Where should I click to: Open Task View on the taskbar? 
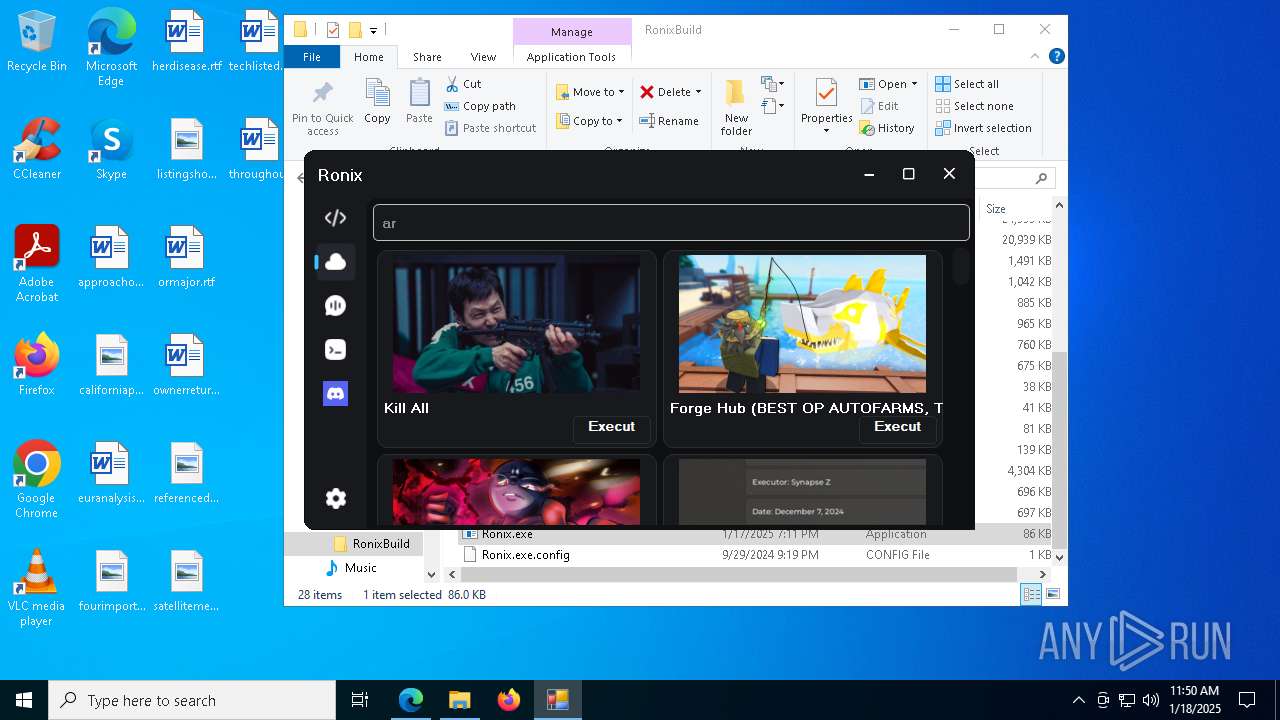[360, 700]
